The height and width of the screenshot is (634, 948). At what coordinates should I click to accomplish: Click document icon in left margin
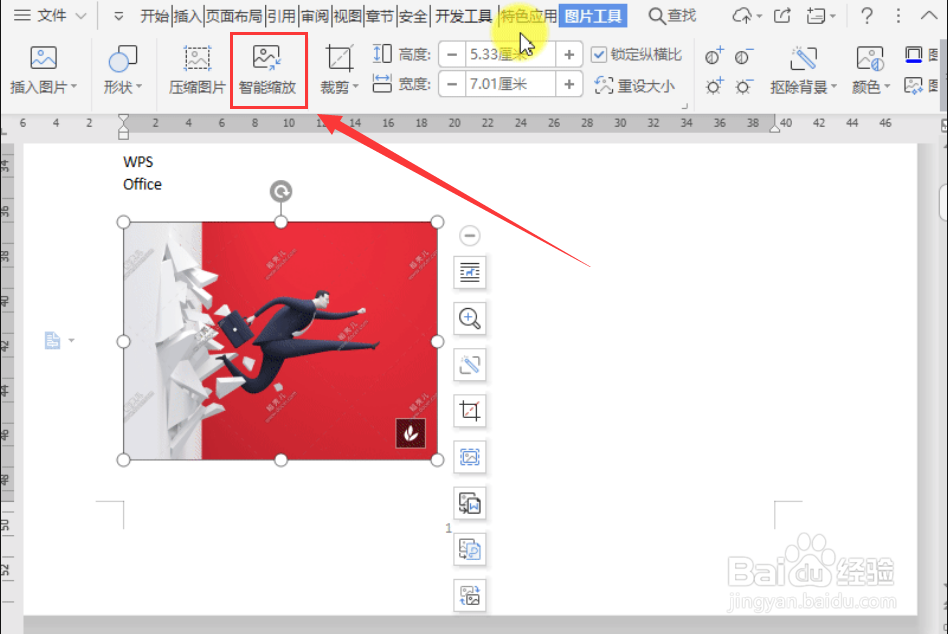(53, 340)
